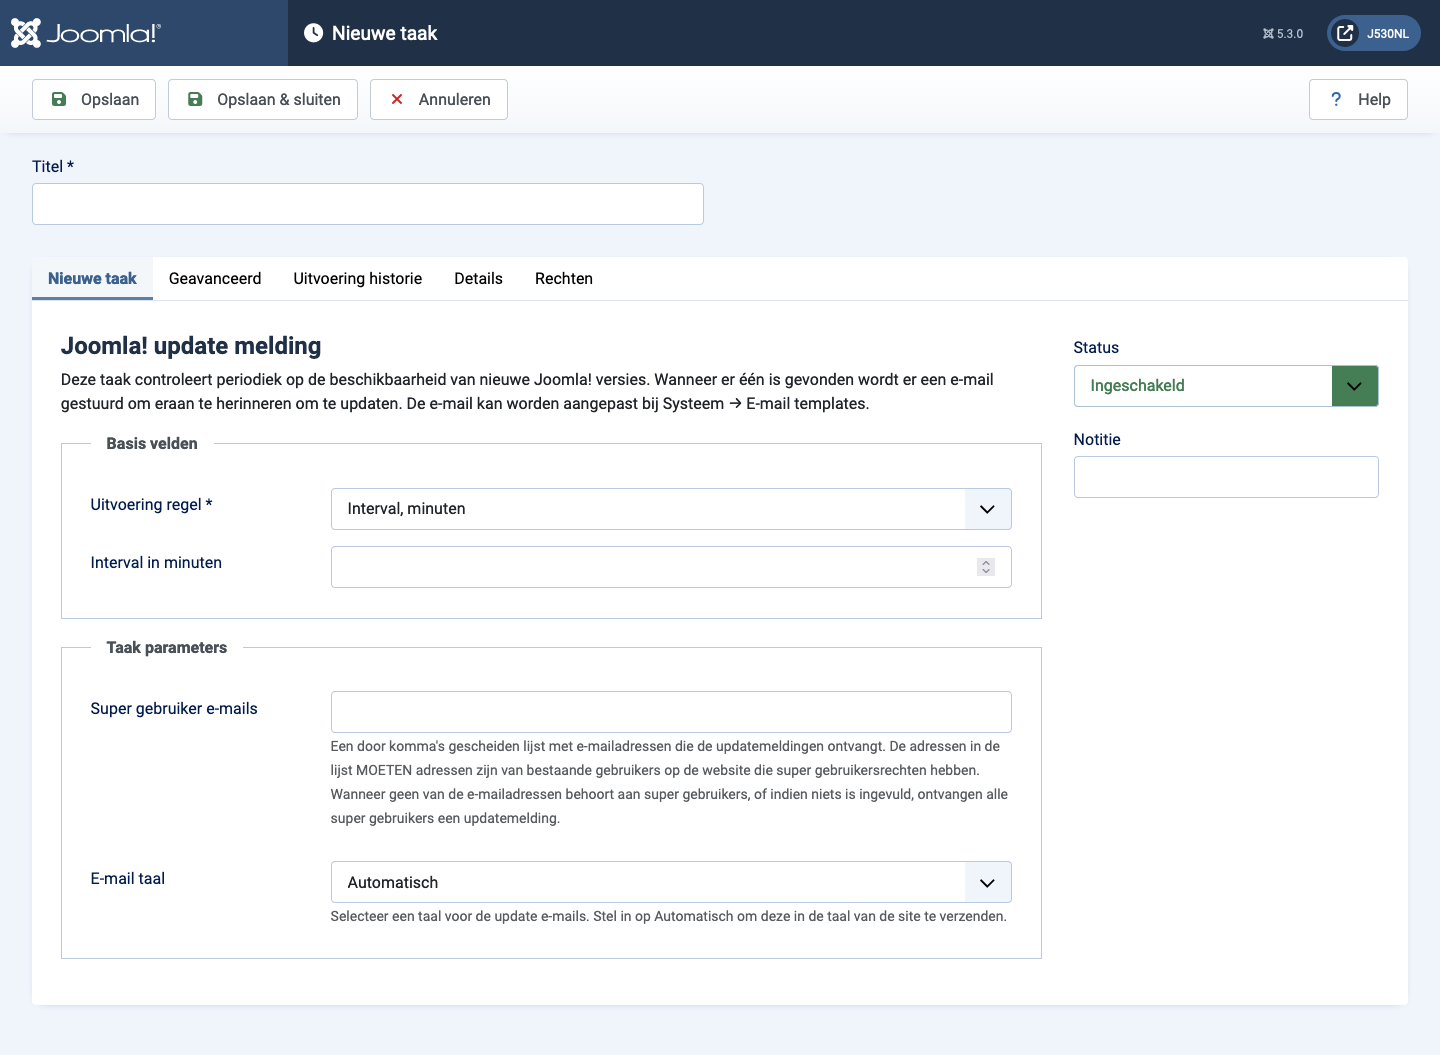Open the Status dropdown showing Ingeschakeld

click(x=1226, y=386)
